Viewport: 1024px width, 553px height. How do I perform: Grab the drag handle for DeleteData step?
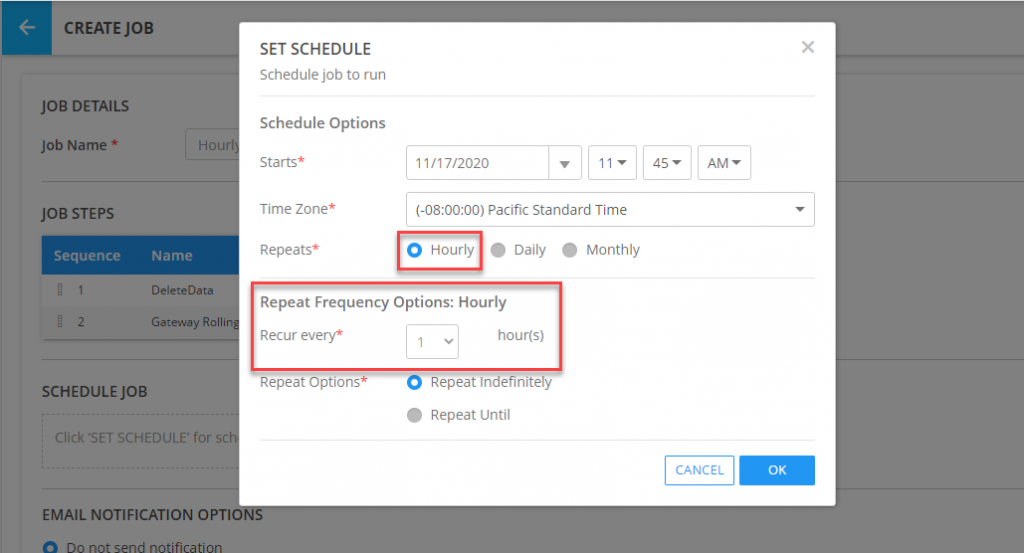tap(60, 290)
